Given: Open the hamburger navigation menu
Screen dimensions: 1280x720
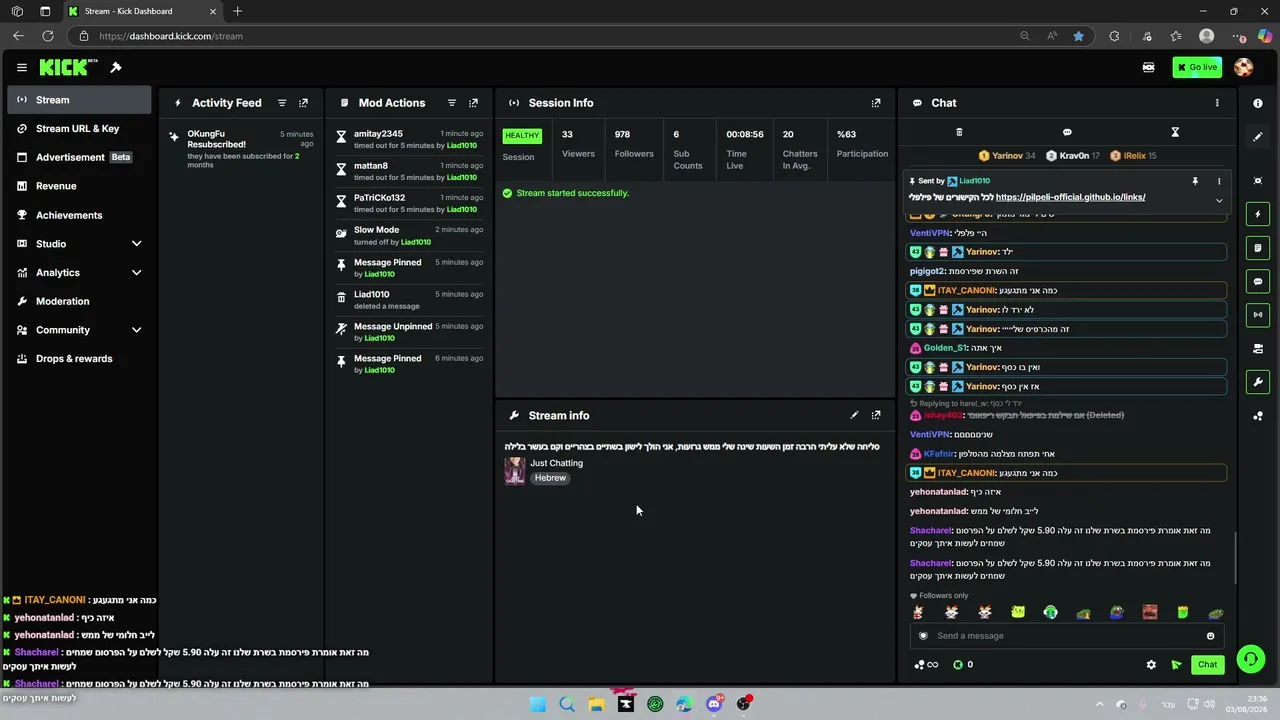Looking at the screenshot, I should tap(21, 68).
